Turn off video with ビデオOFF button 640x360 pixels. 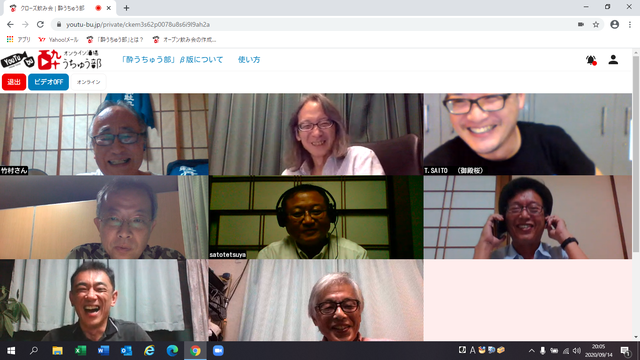[48, 82]
